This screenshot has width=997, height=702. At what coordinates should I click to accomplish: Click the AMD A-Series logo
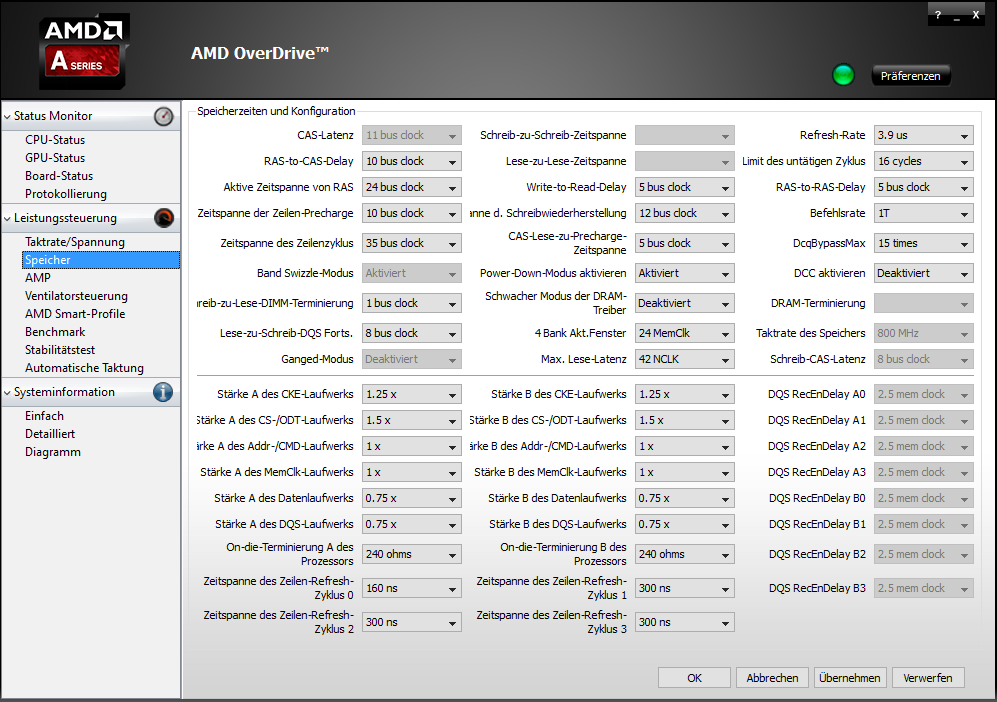click(x=84, y=51)
